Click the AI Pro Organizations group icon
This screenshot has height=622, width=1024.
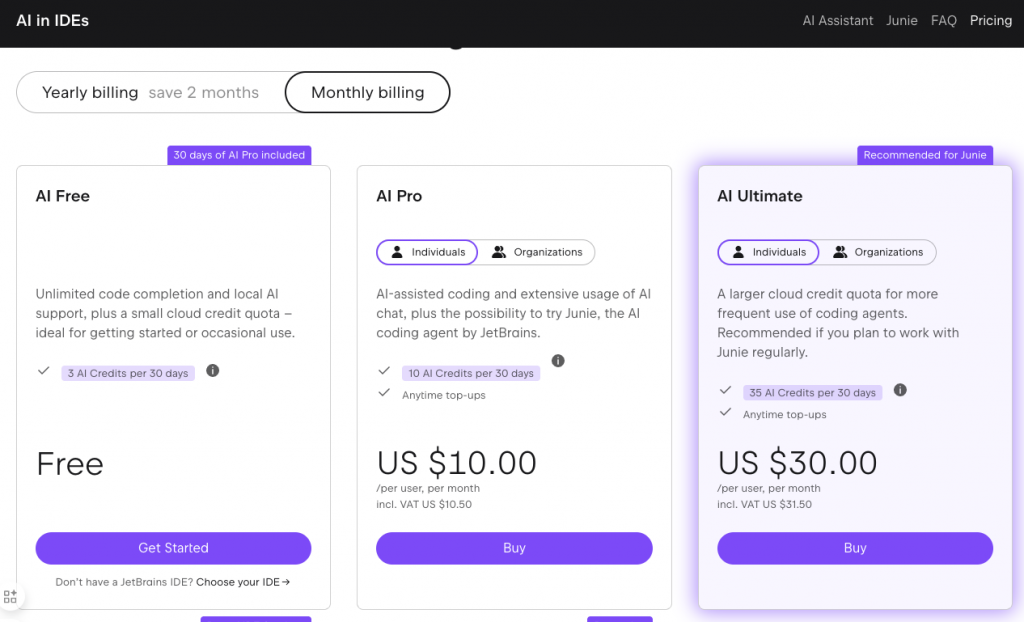click(x=499, y=252)
